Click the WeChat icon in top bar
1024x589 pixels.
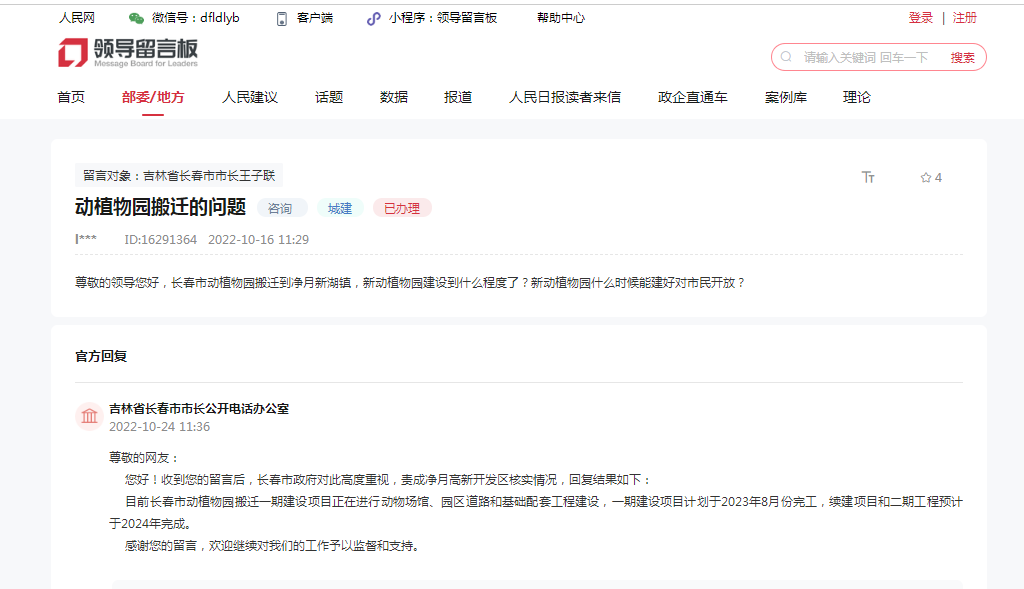[136, 18]
